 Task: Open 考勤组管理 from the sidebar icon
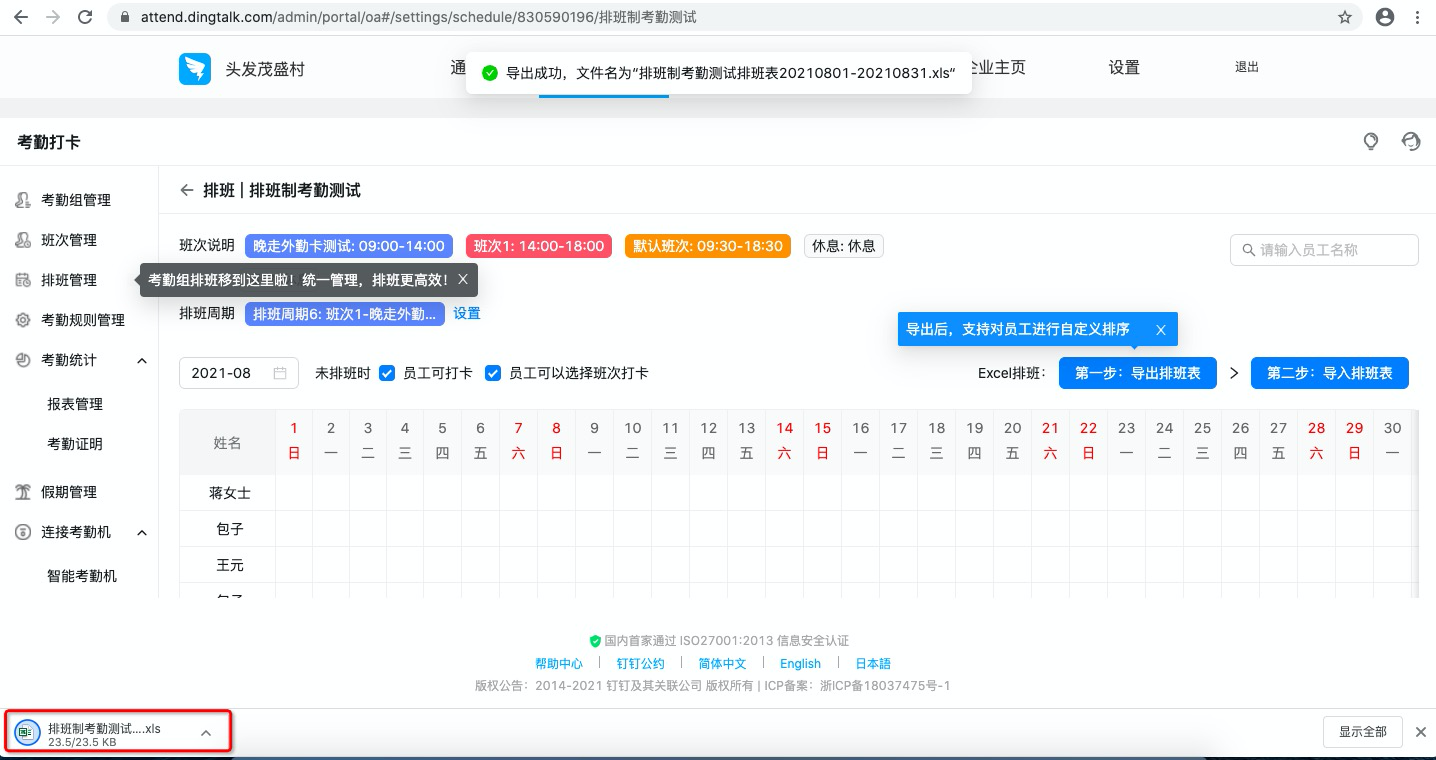pyautogui.click(x=22, y=200)
